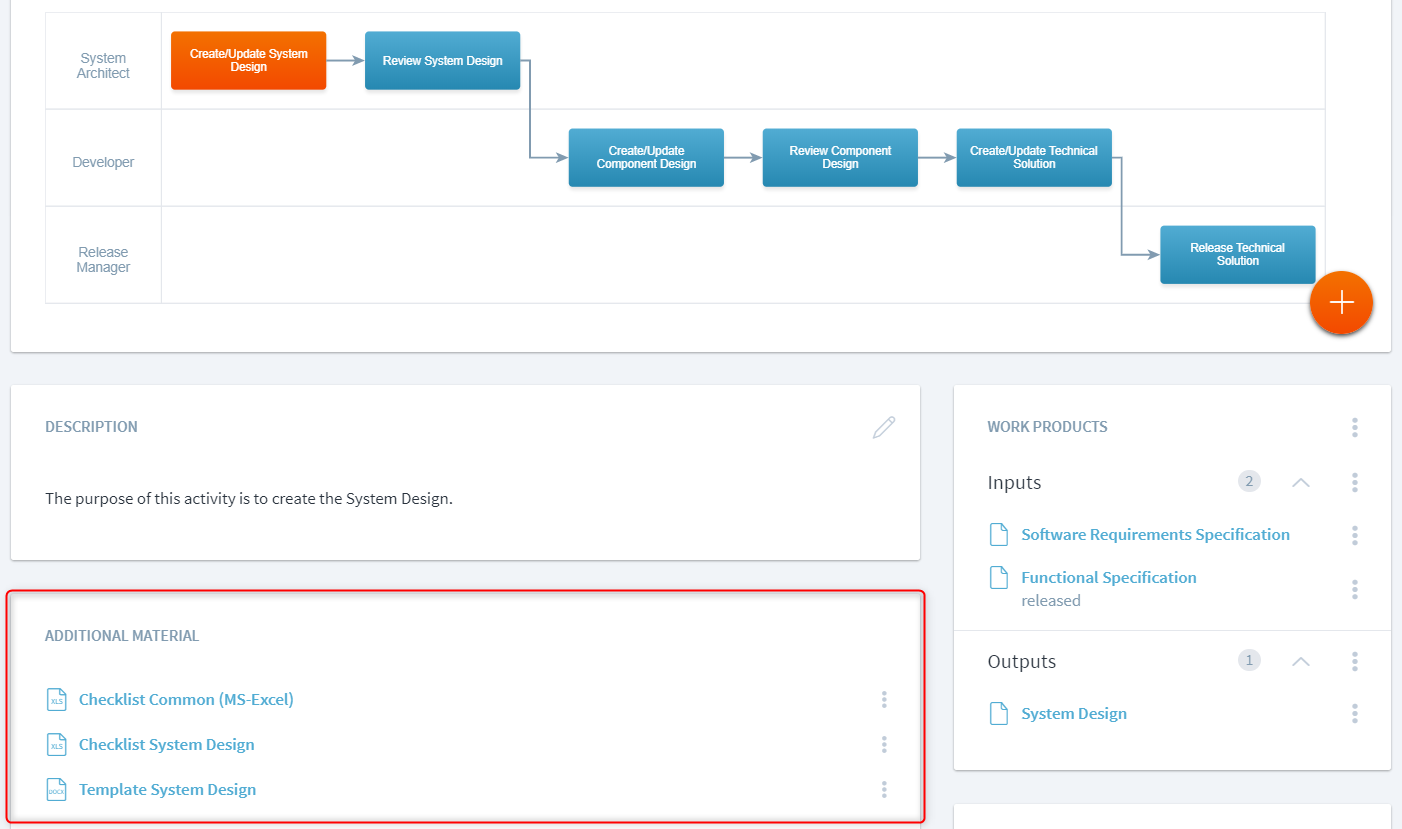
Task: Open options menu for Template System Design
Action: click(884, 790)
